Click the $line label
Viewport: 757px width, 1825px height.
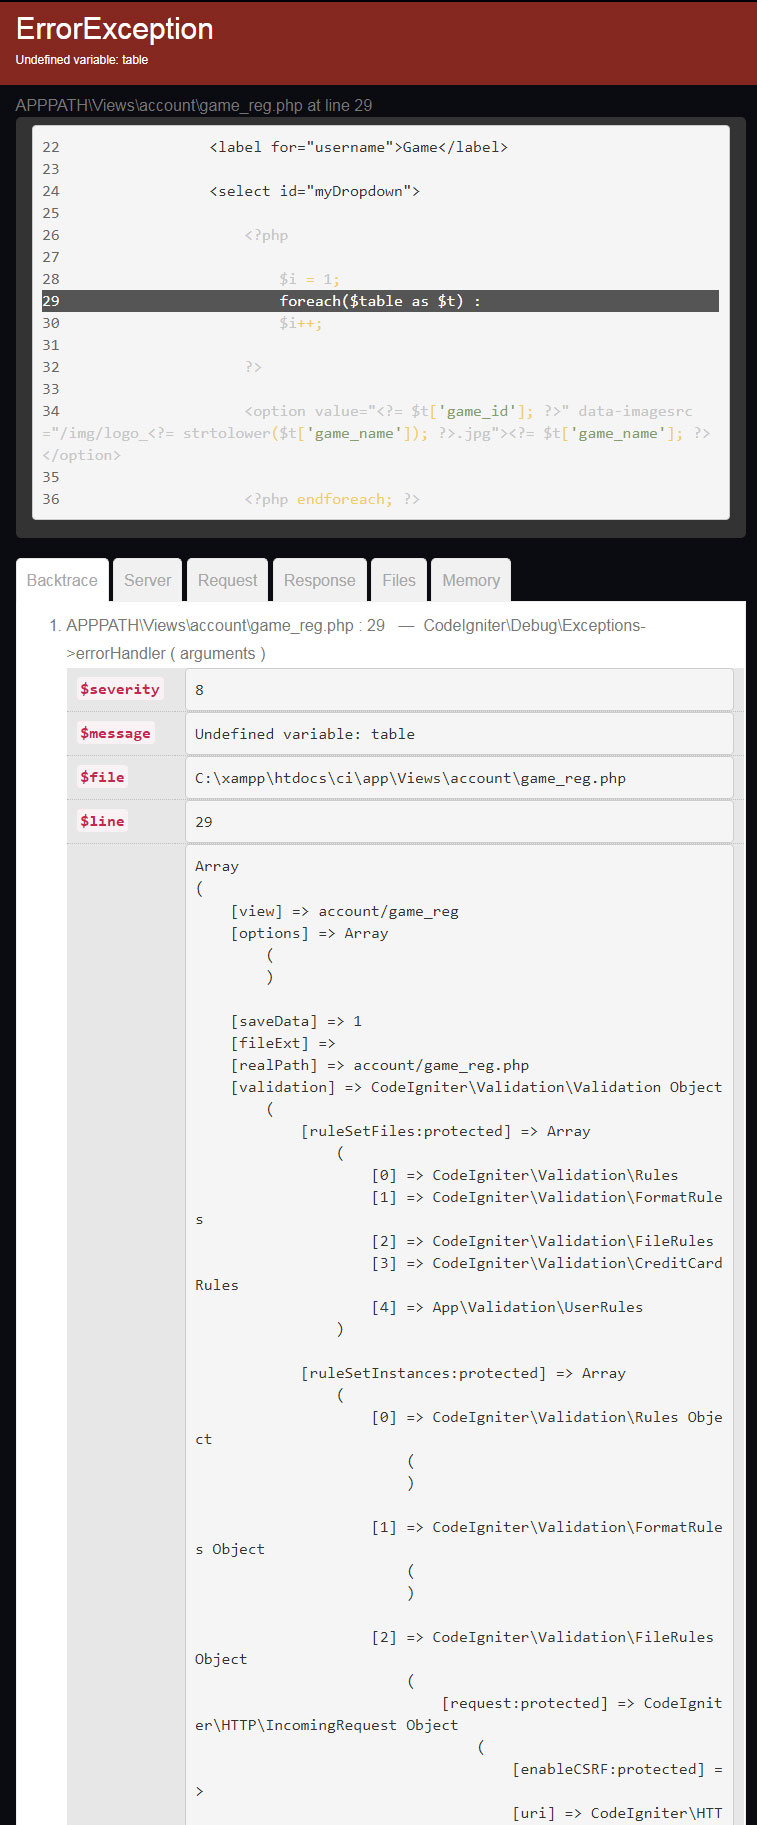click(x=102, y=821)
